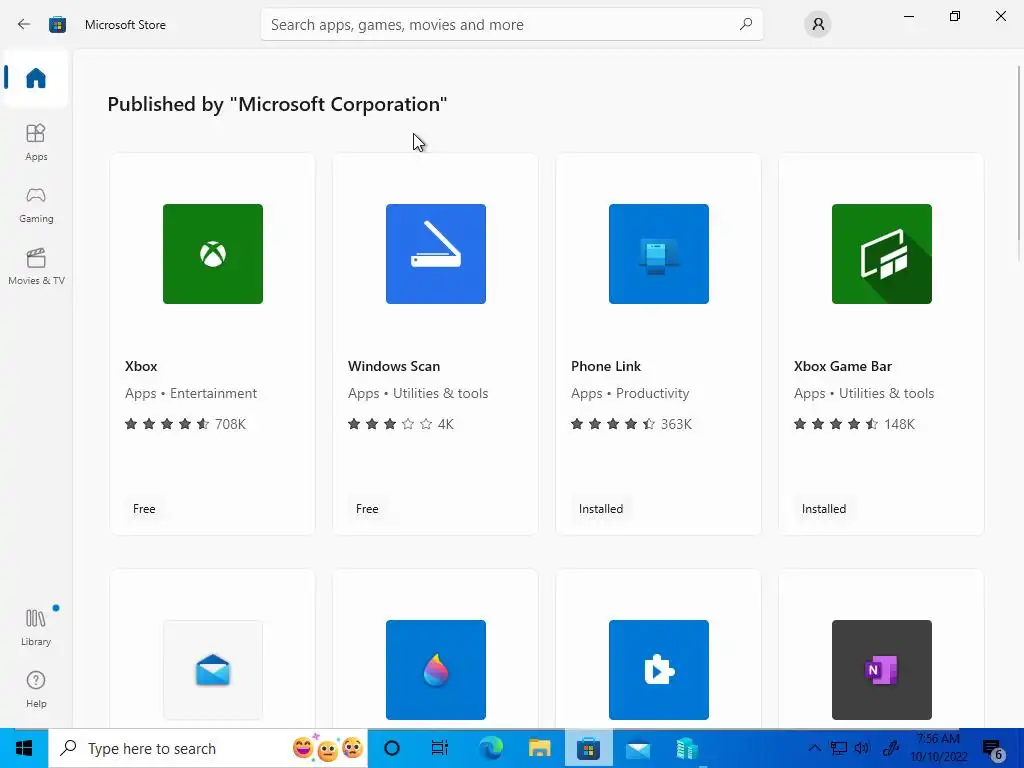The height and width of the screenshot is (768, 1024).
Task: Open the Mail app from the taskbar
Action: (637, 748)
